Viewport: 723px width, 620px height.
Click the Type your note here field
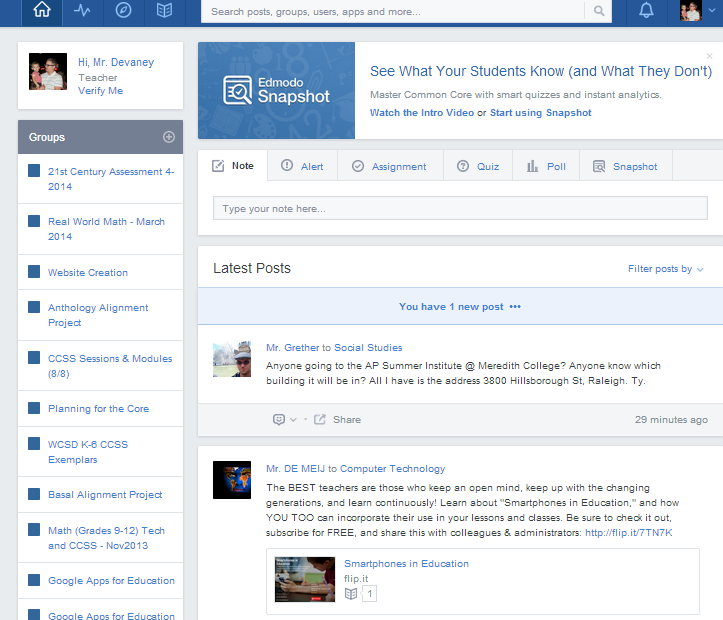click(460, 208)
